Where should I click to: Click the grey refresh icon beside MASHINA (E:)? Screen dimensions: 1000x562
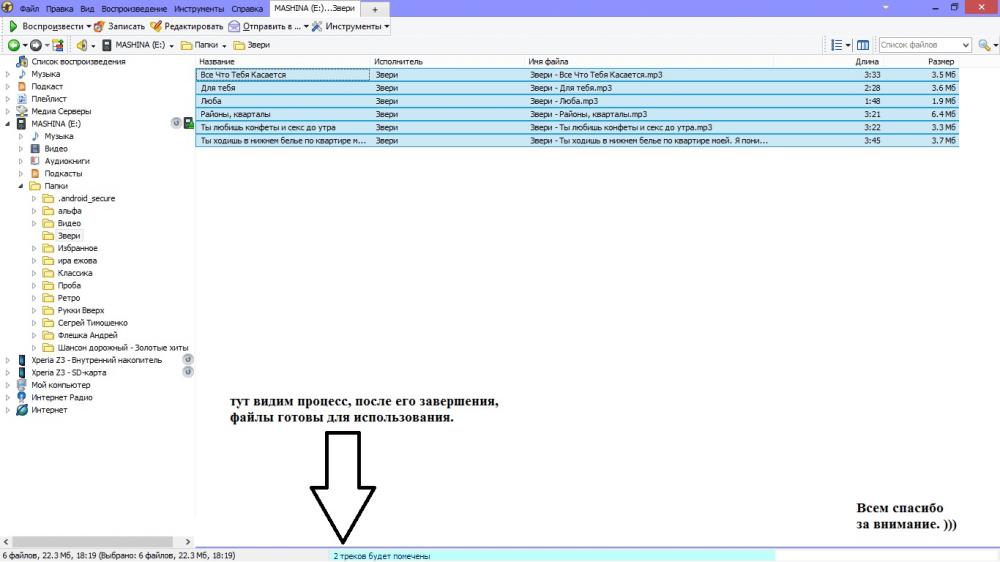pos(176,123)
